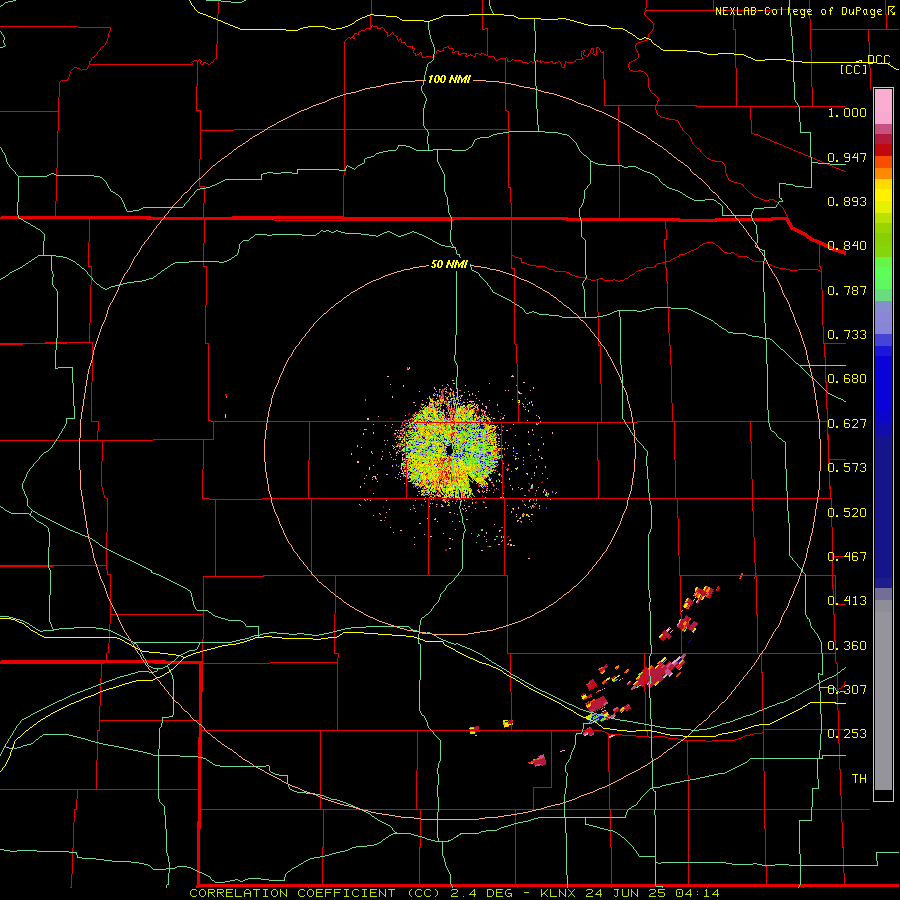Click the 1.000 value on the color scale

coord(847,112)
